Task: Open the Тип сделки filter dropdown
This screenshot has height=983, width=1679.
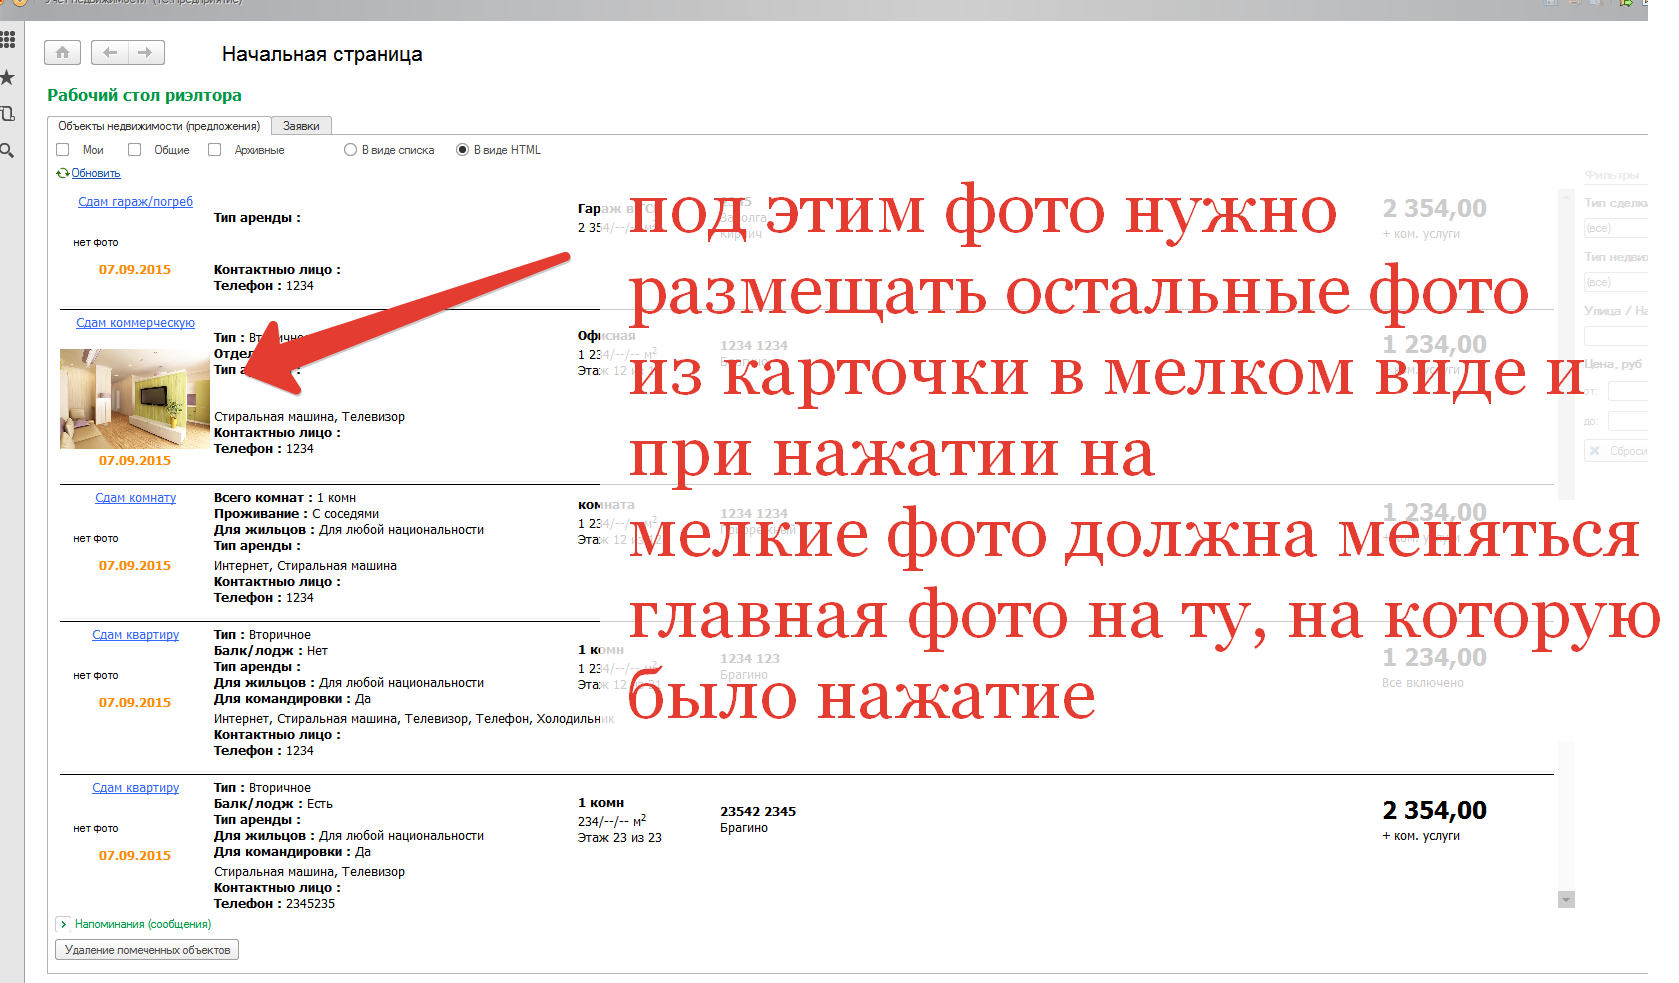Action: (1614, 228)
